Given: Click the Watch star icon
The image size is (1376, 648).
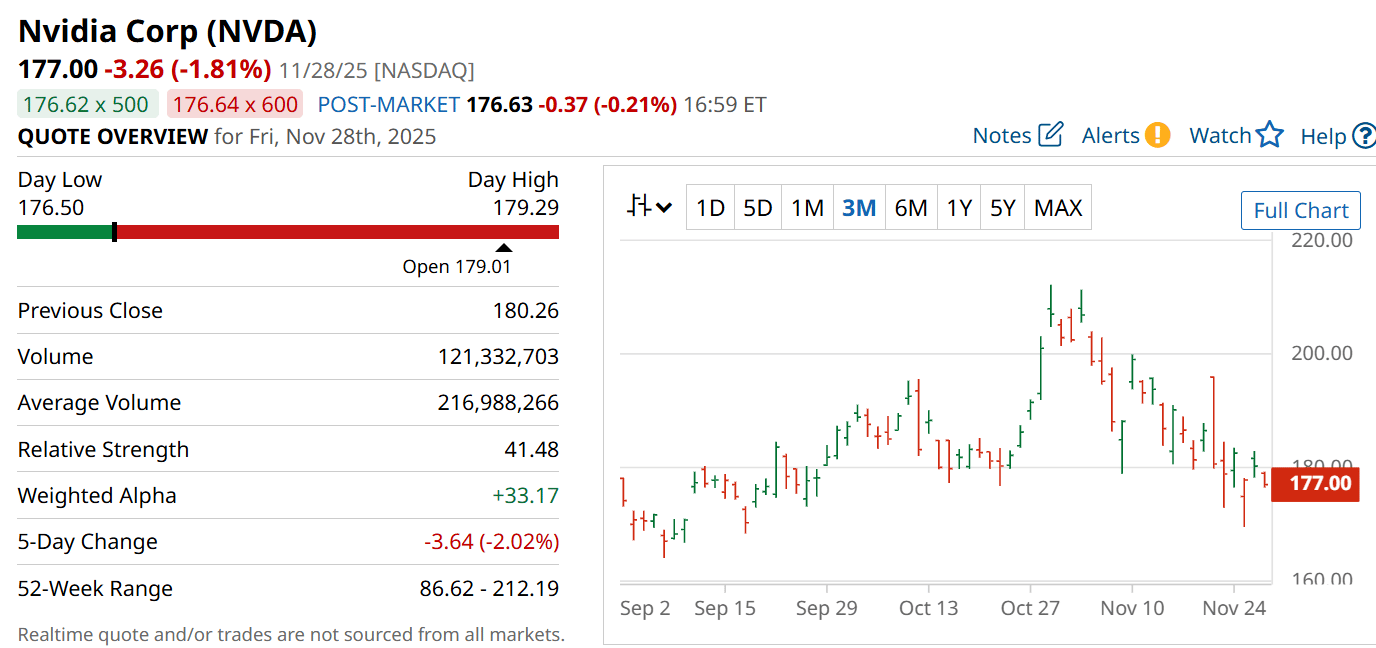Looking at the screenshot, I should [1270, 135].
